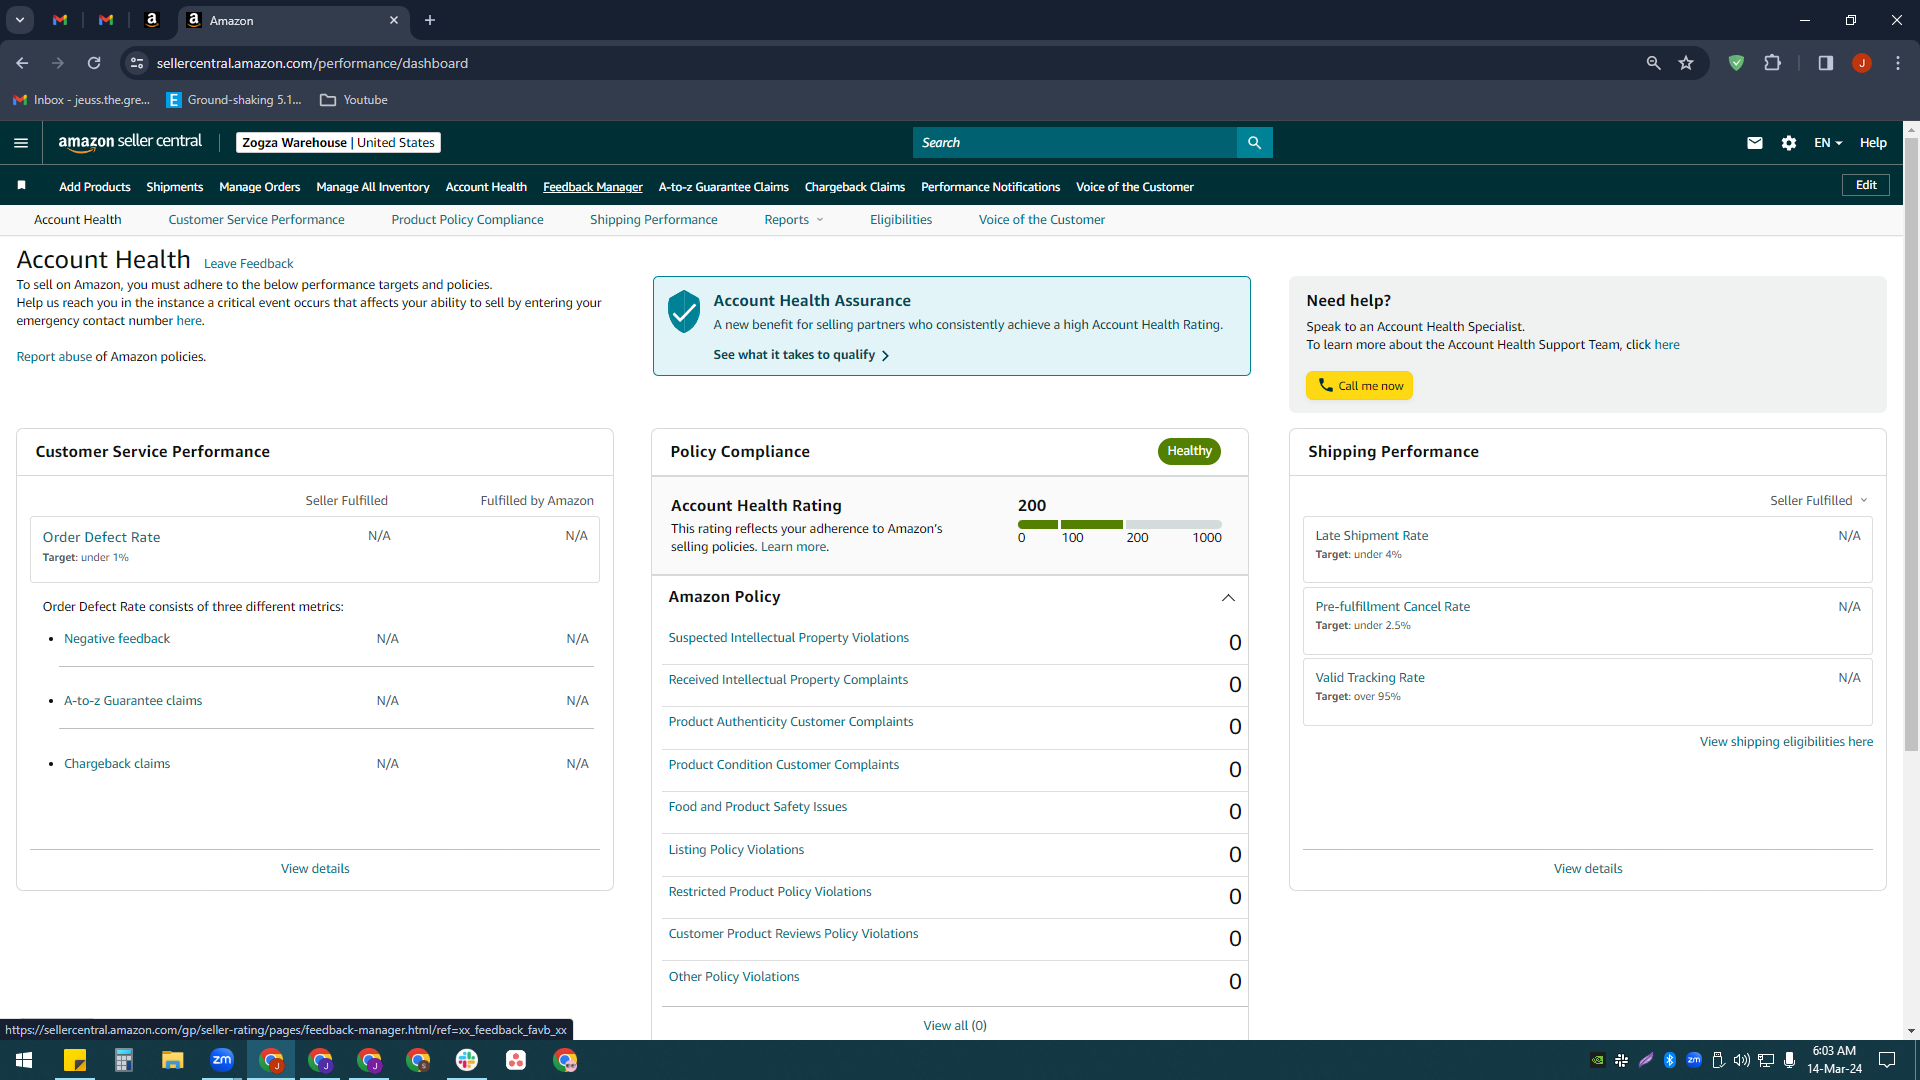Click the browser back arrow

pos(22,63)
